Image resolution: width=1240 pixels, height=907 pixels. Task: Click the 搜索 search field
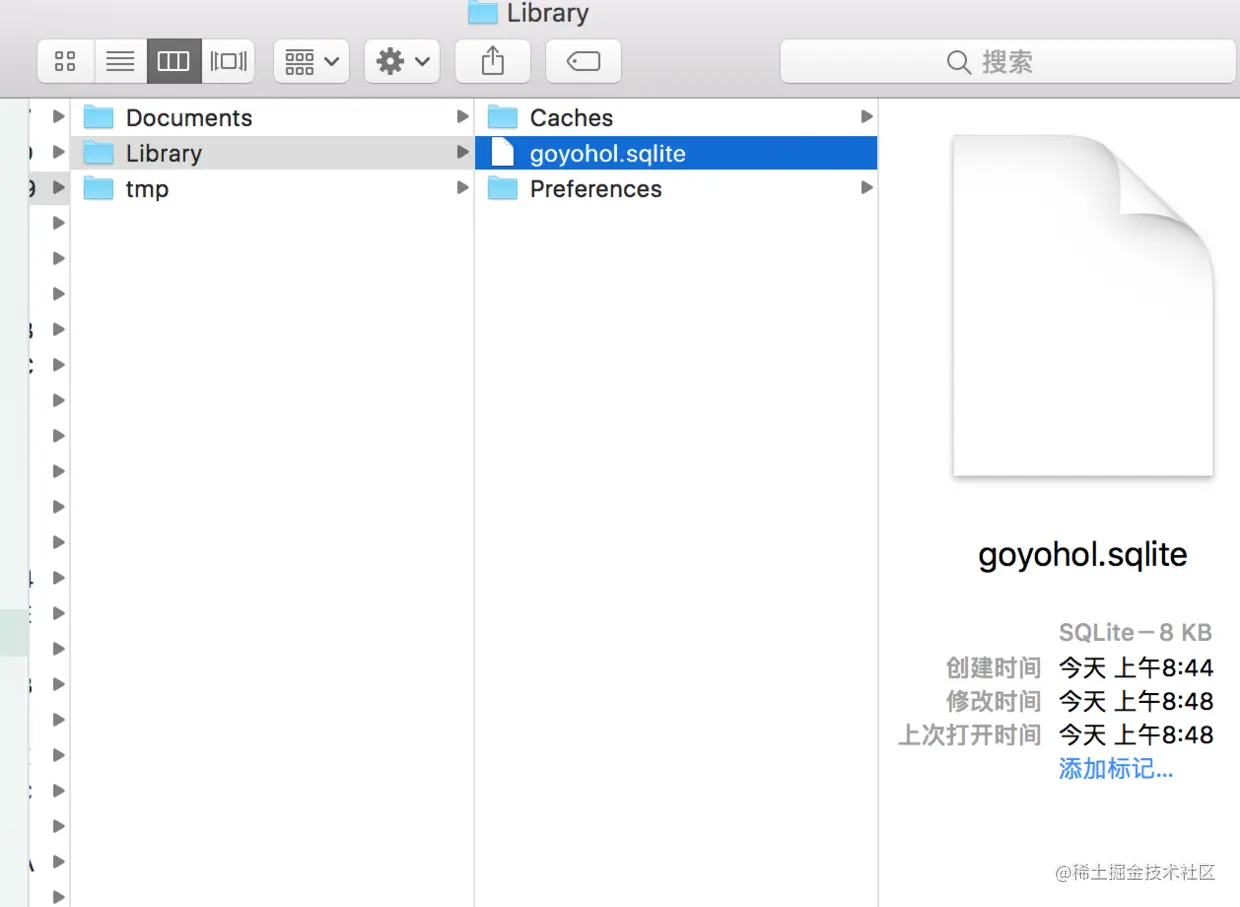tap(1008, 62)
